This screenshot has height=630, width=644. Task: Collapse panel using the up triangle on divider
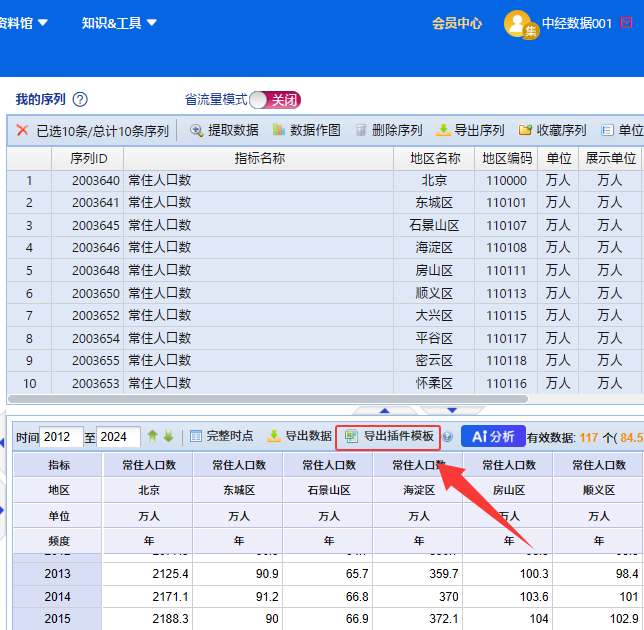(x=384, y=410)
